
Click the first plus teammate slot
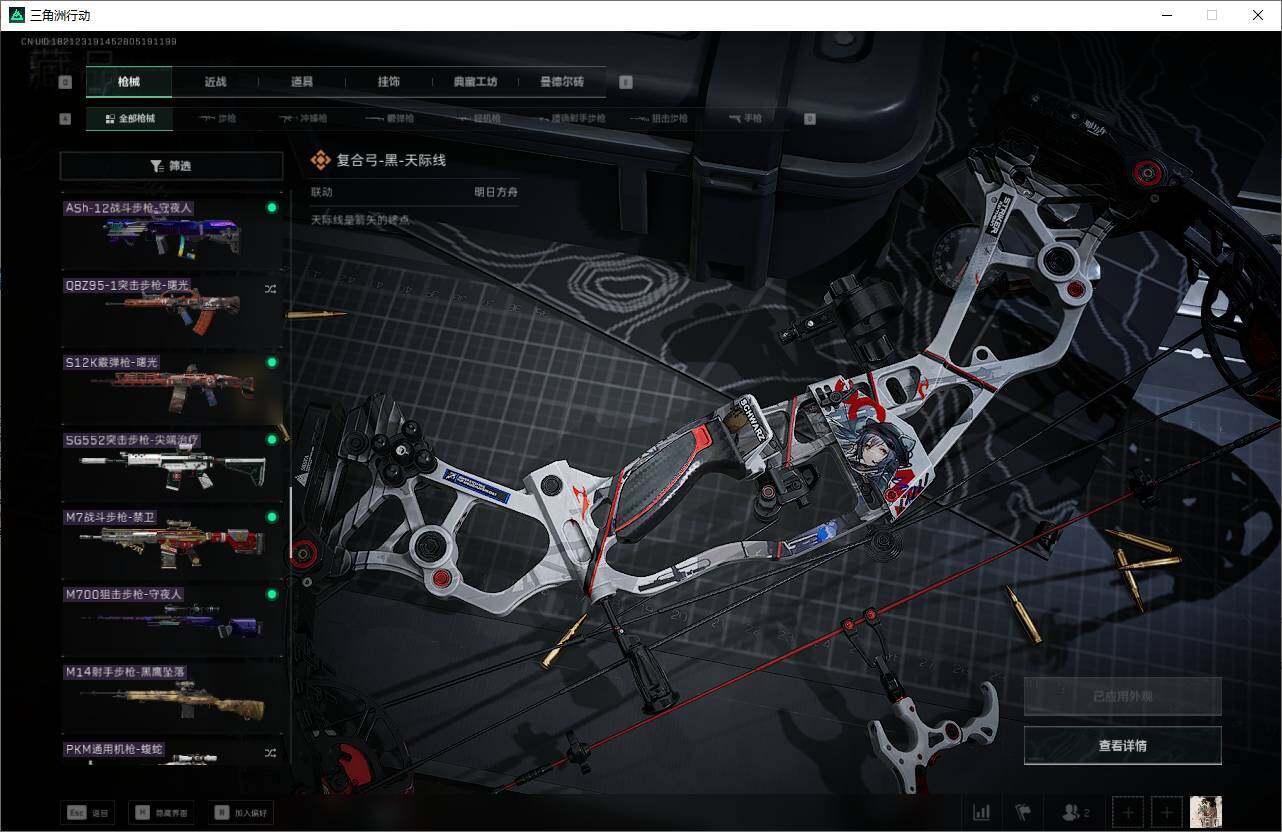[x=1128, y=812]
